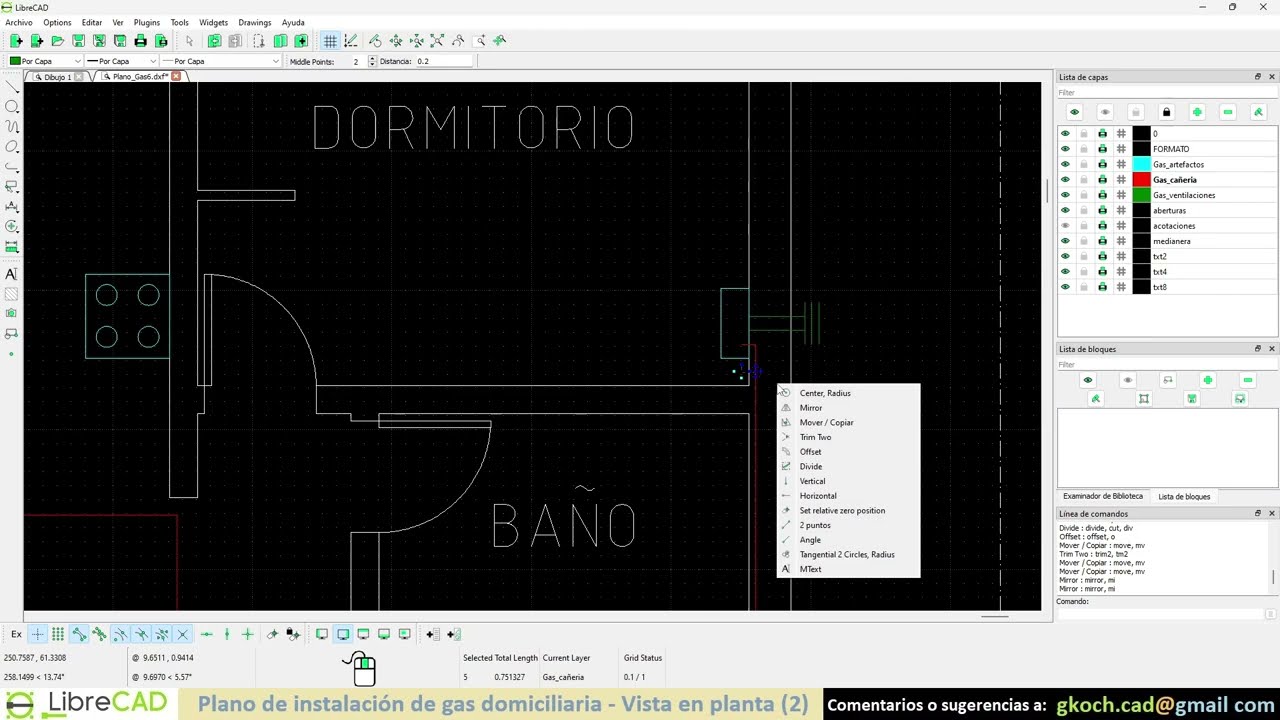The image size is (1280, 720).
Task: Click the Middle Points spinner arrows
Action: (372, 61)
